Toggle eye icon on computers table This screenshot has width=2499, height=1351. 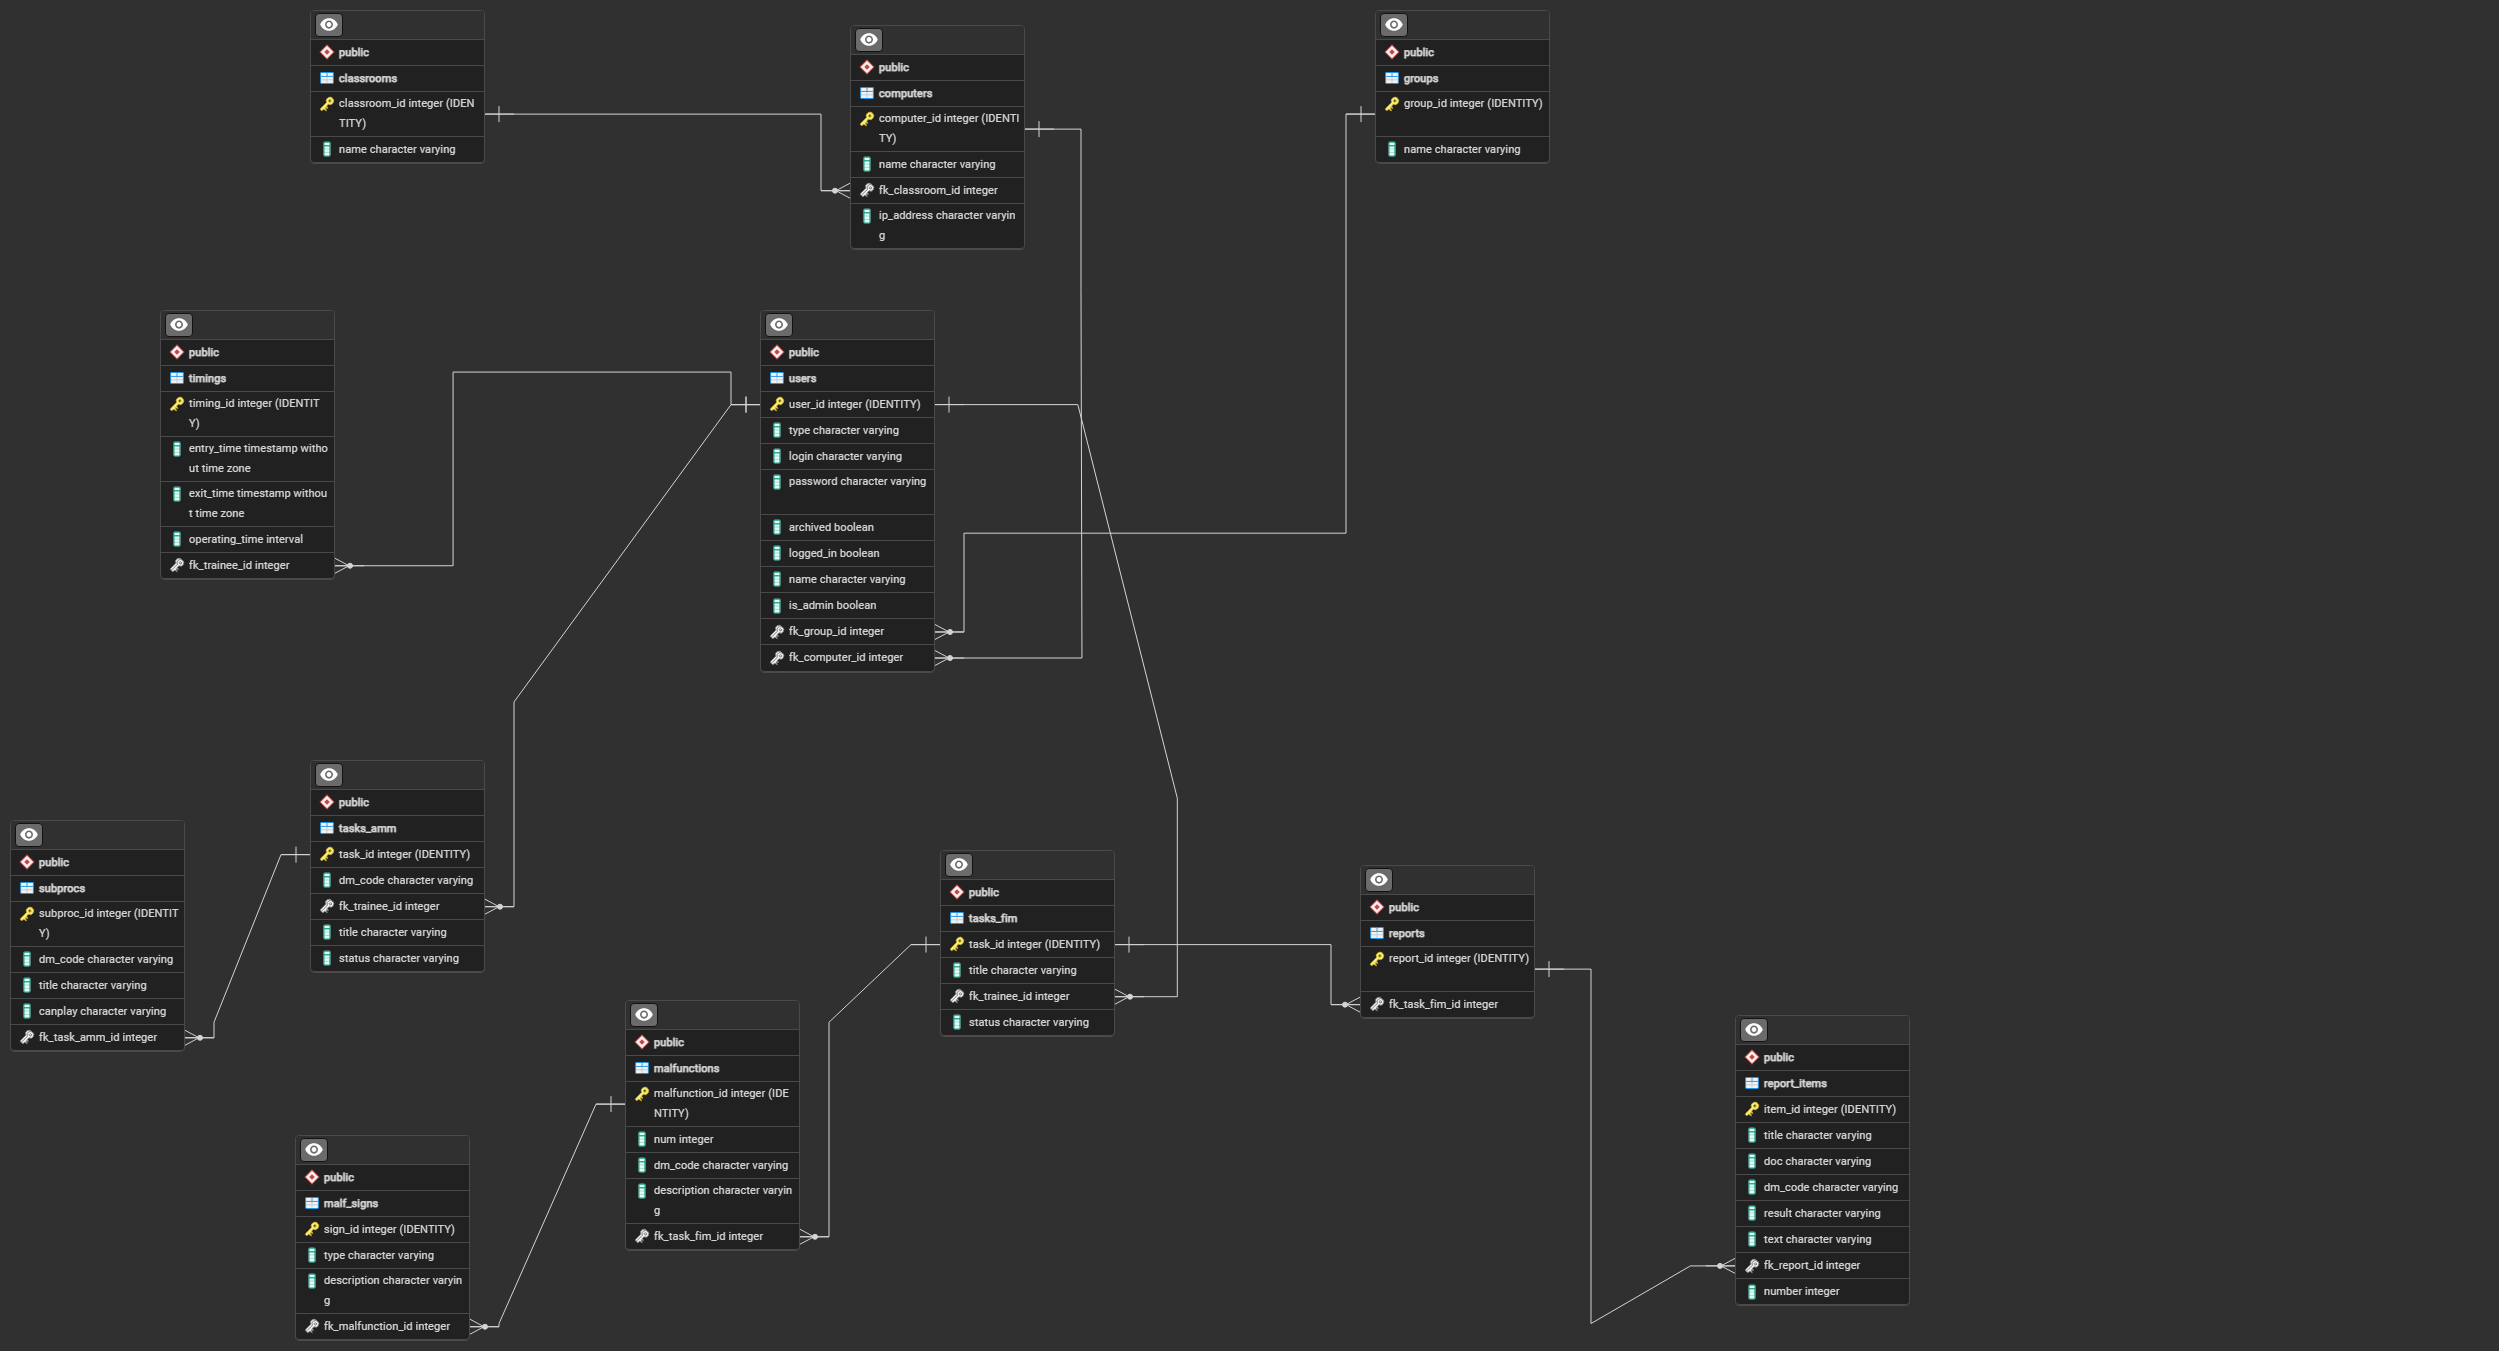(x=868, y=40)
